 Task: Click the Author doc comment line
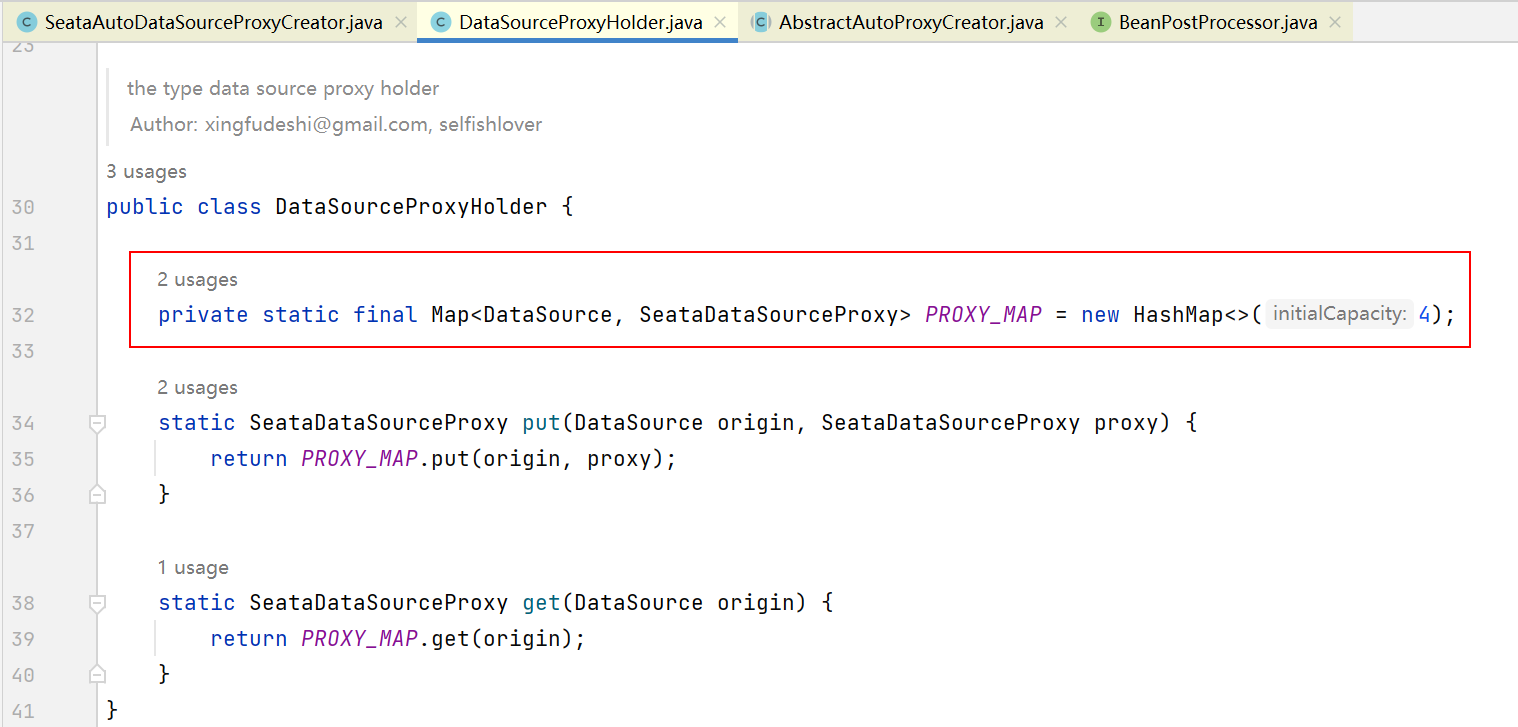tap(336, 125)
